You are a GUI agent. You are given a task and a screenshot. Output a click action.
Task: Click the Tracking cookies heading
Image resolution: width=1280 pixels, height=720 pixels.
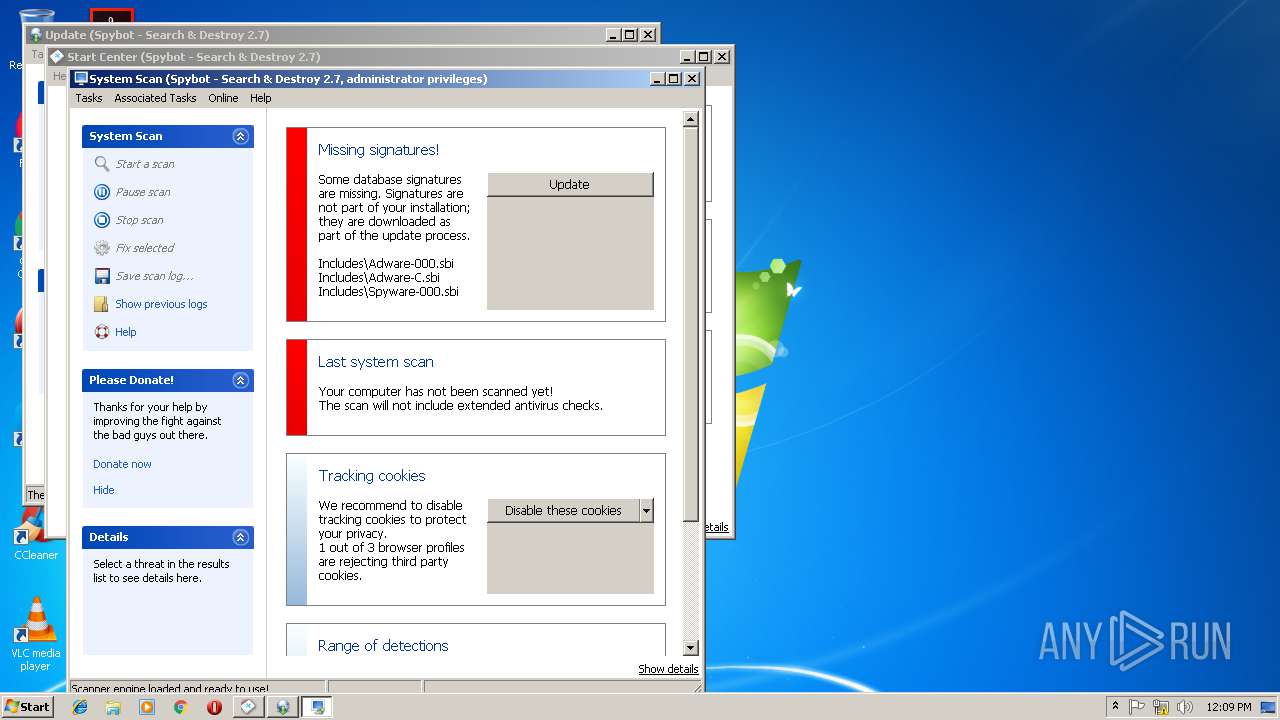372,476
